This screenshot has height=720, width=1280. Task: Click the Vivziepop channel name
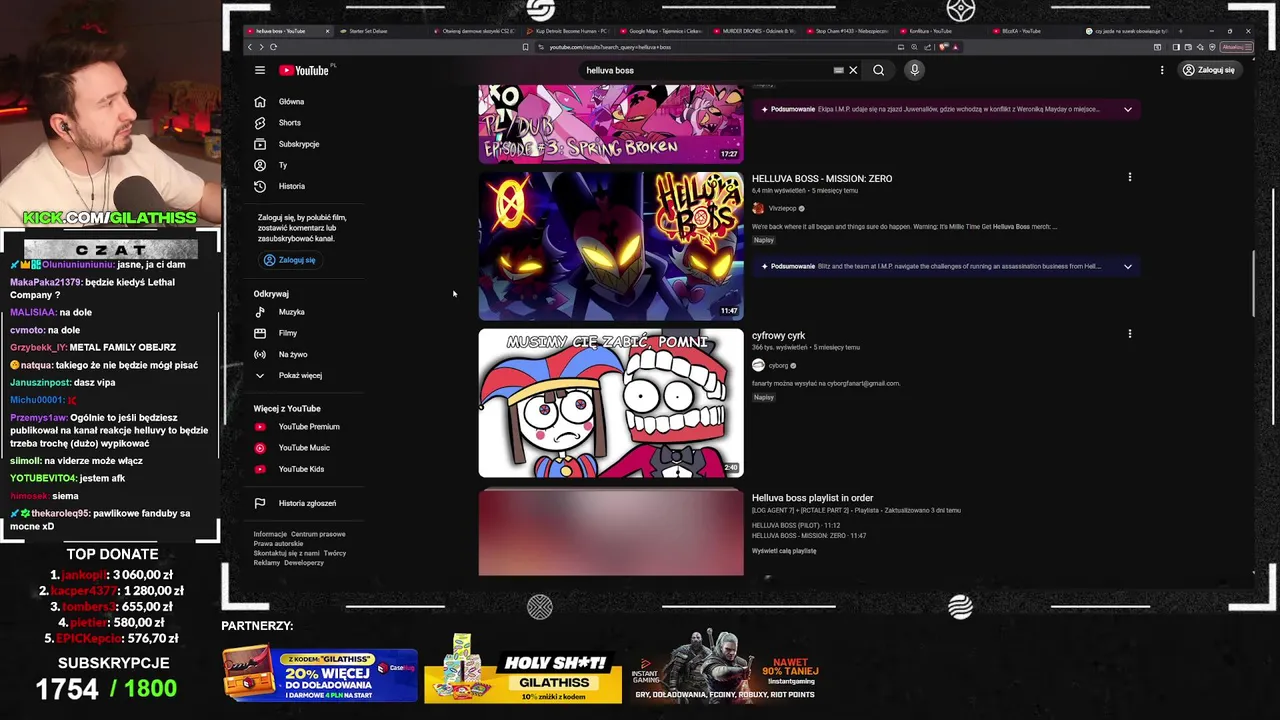pyautogui.click(x=782, y=209)
